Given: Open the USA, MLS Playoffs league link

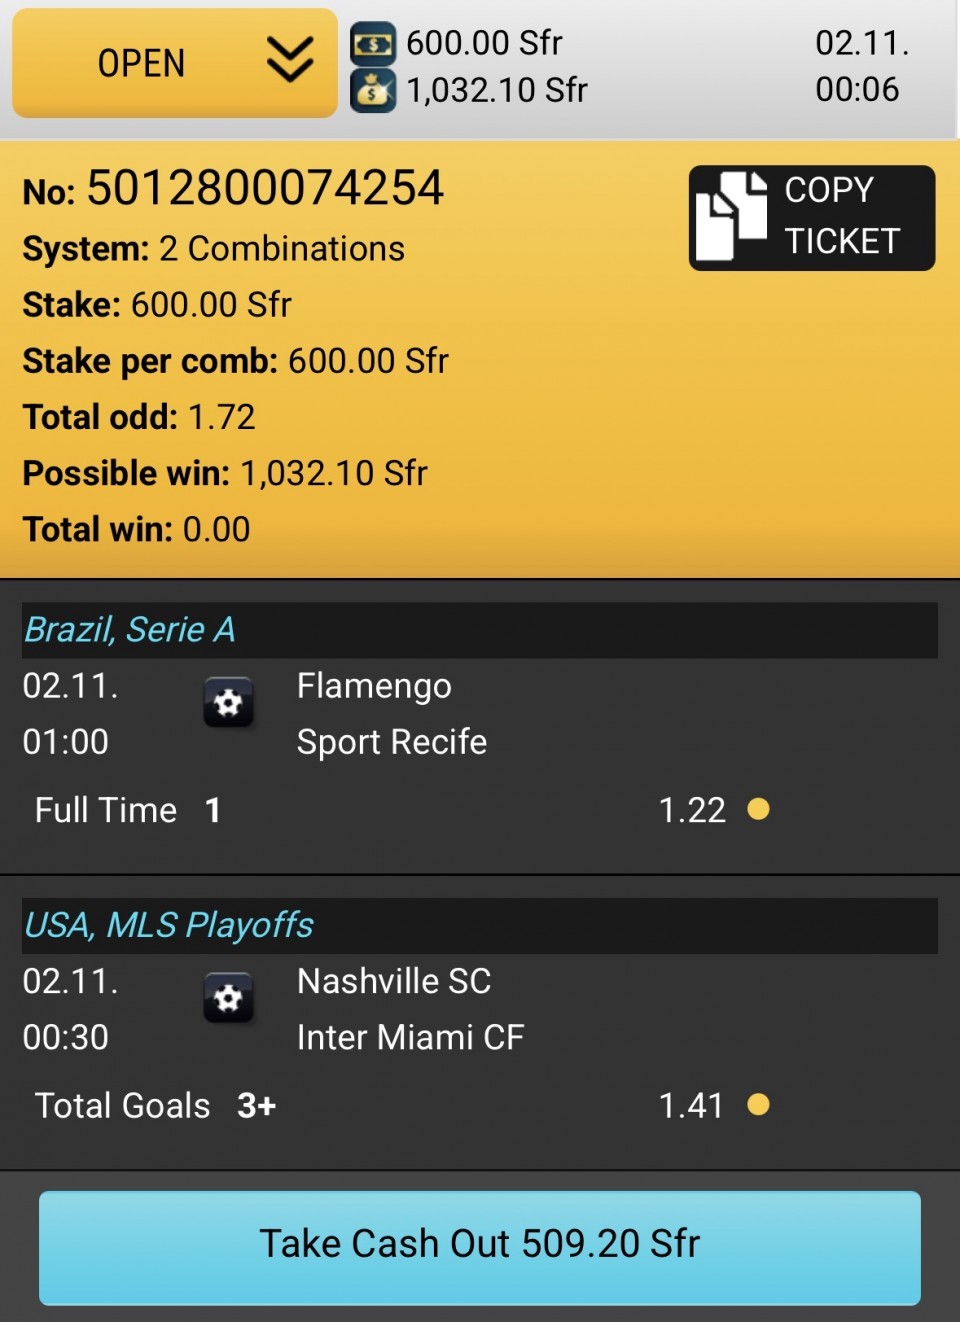Looking at the screenshot, I should click(x=169, y=925).
